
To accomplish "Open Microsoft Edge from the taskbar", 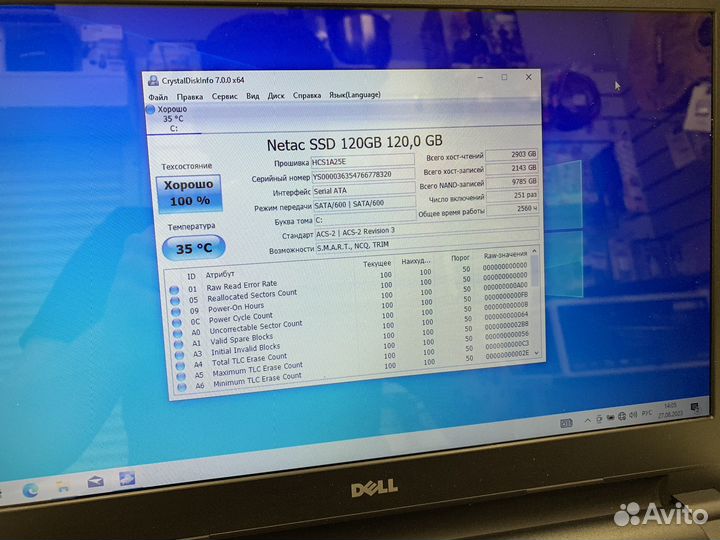I will pyautogui.click(x=30, y=490).
